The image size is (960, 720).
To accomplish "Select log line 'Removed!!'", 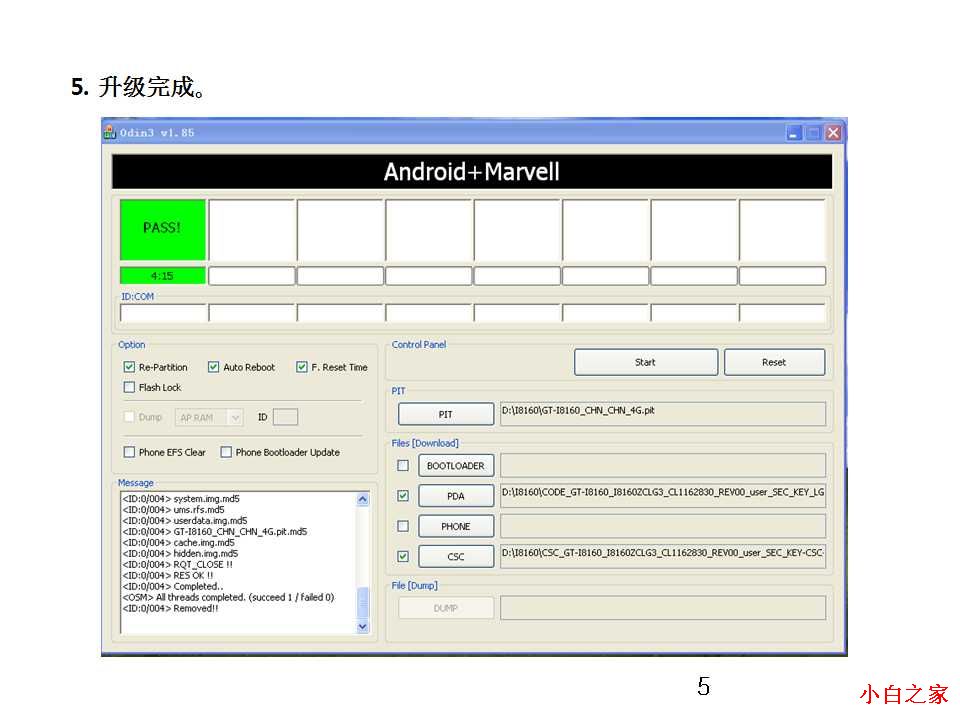I will pos(170,608).
